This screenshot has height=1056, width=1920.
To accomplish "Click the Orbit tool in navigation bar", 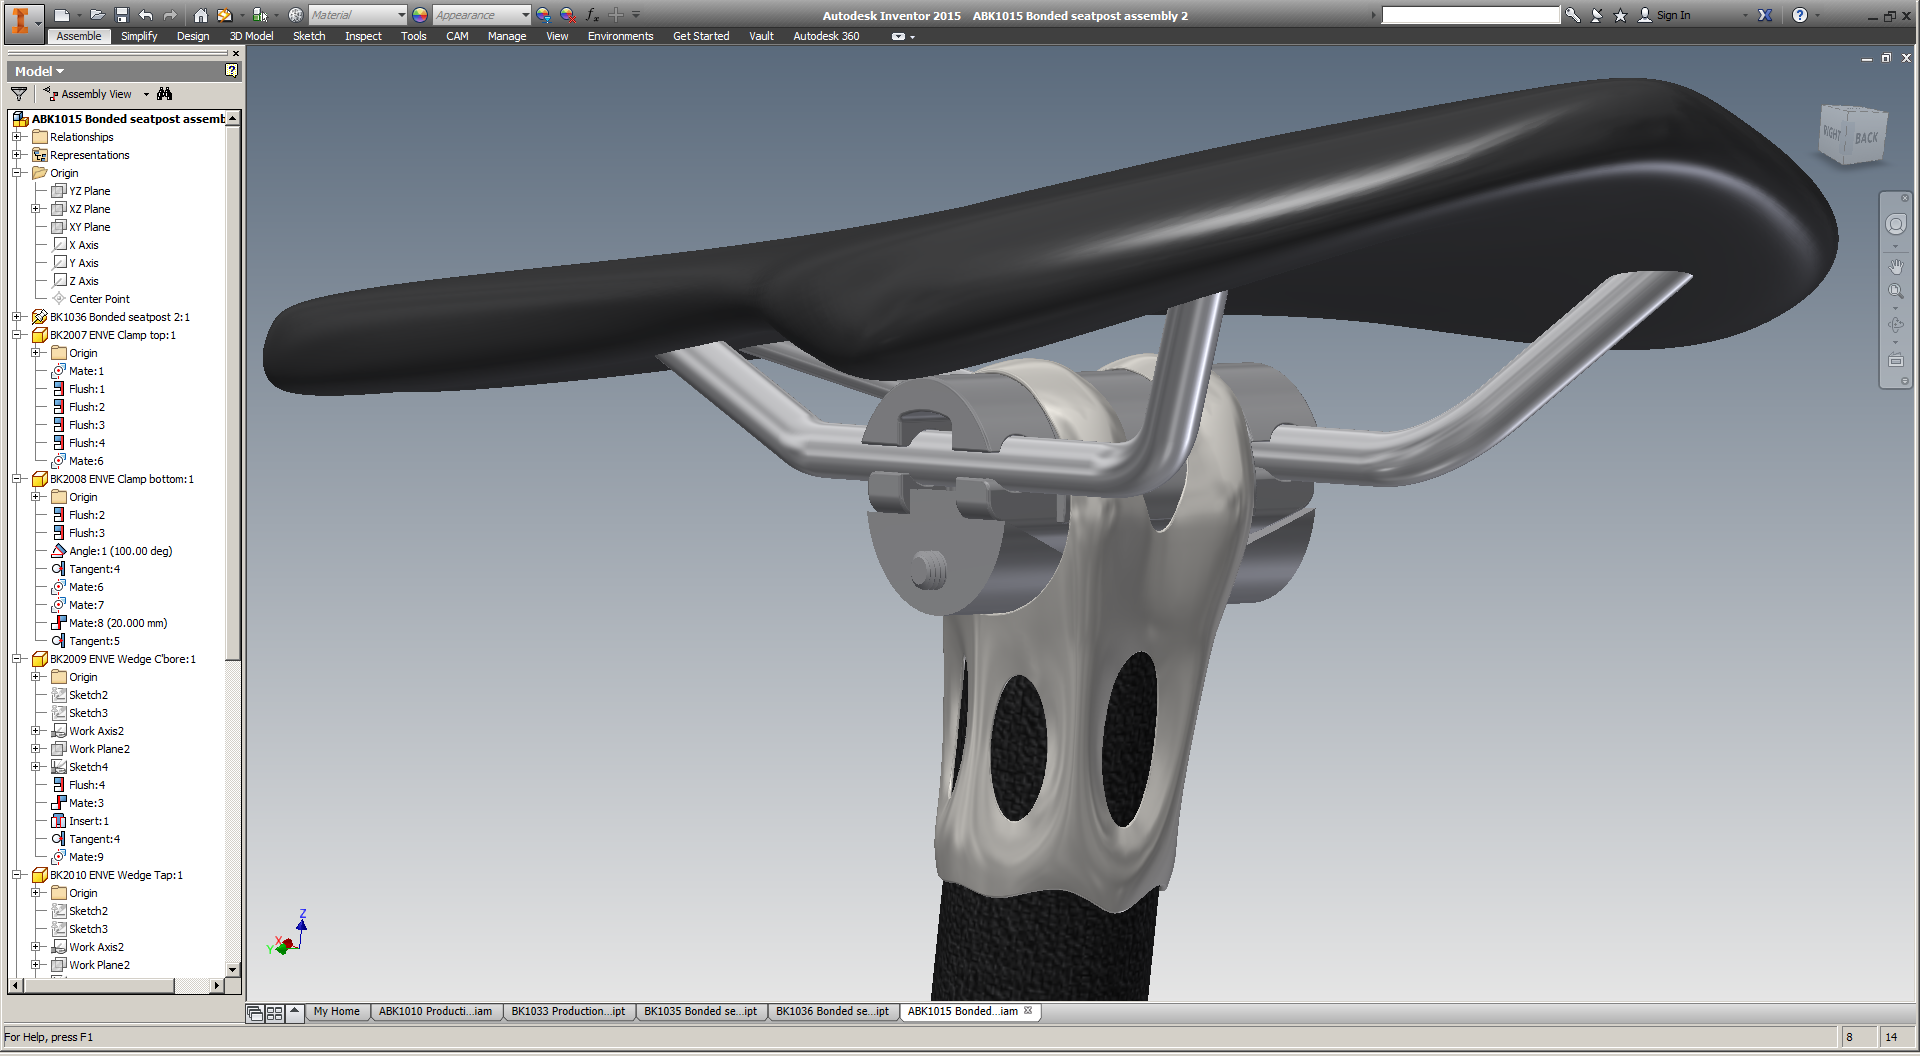I will 1895,325.
